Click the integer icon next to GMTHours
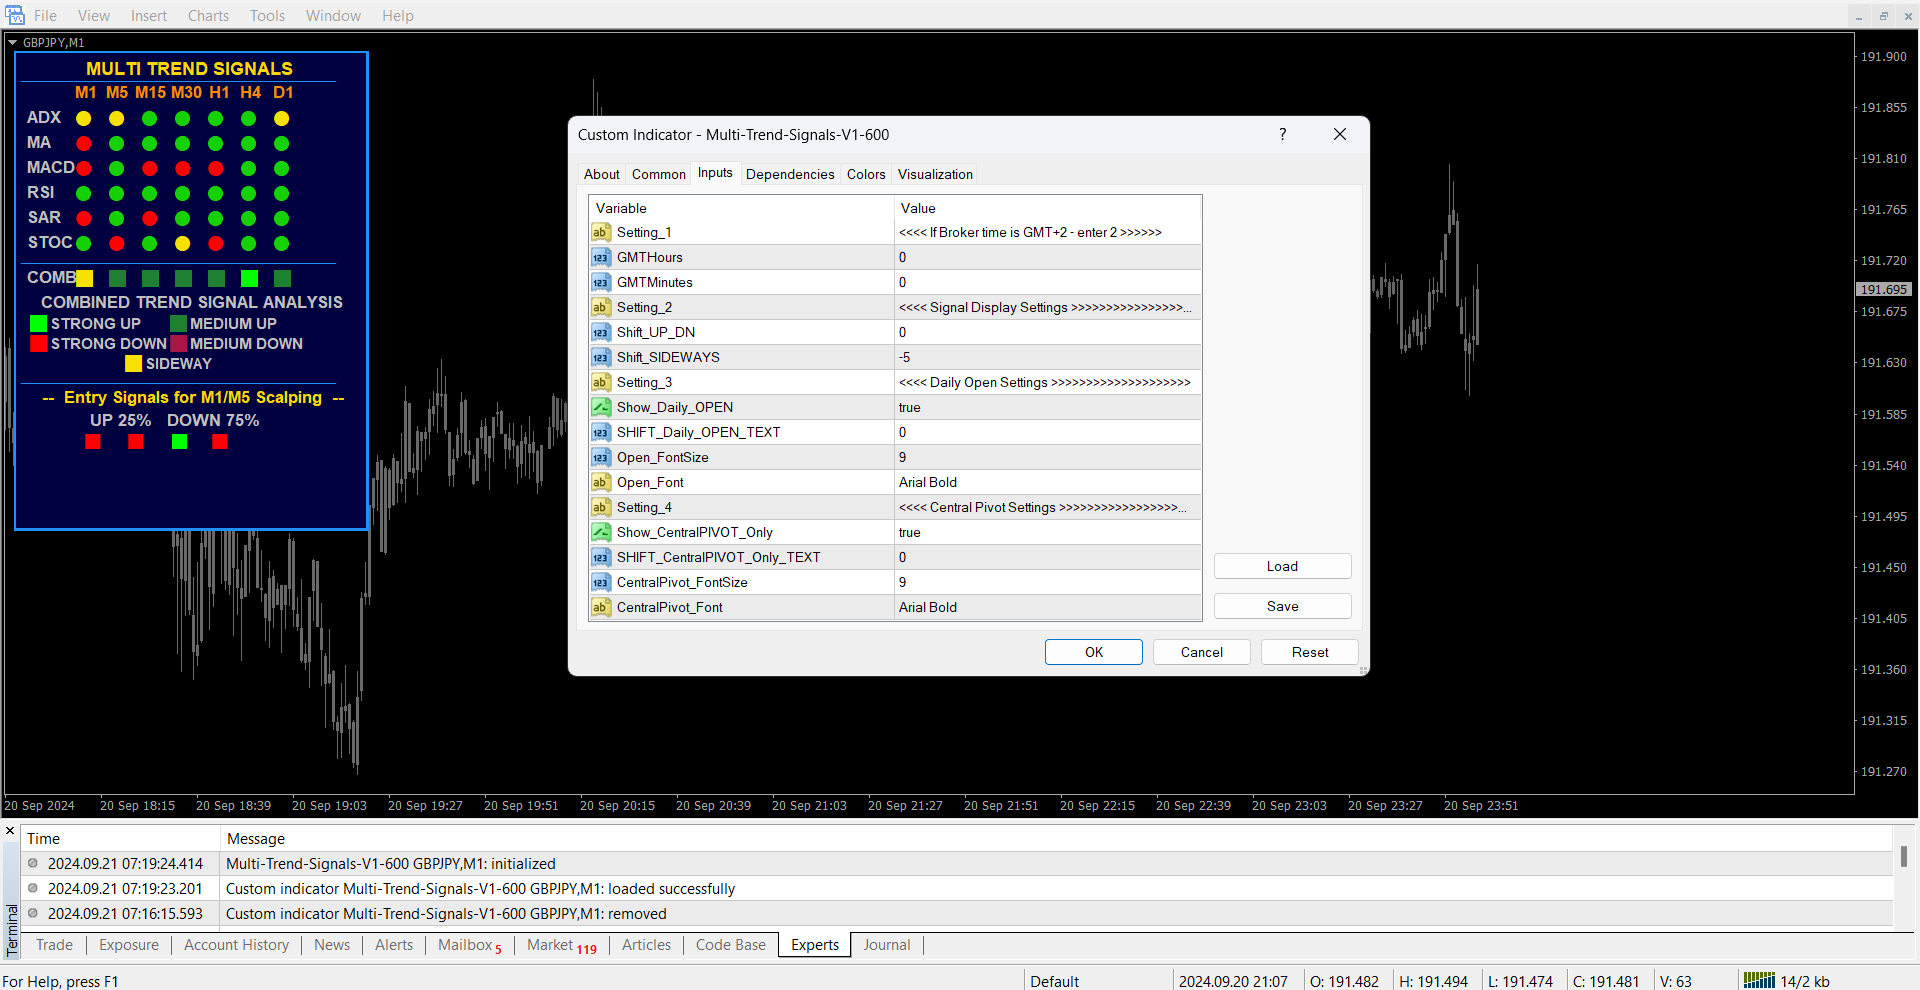 click(x=600, y=257)
